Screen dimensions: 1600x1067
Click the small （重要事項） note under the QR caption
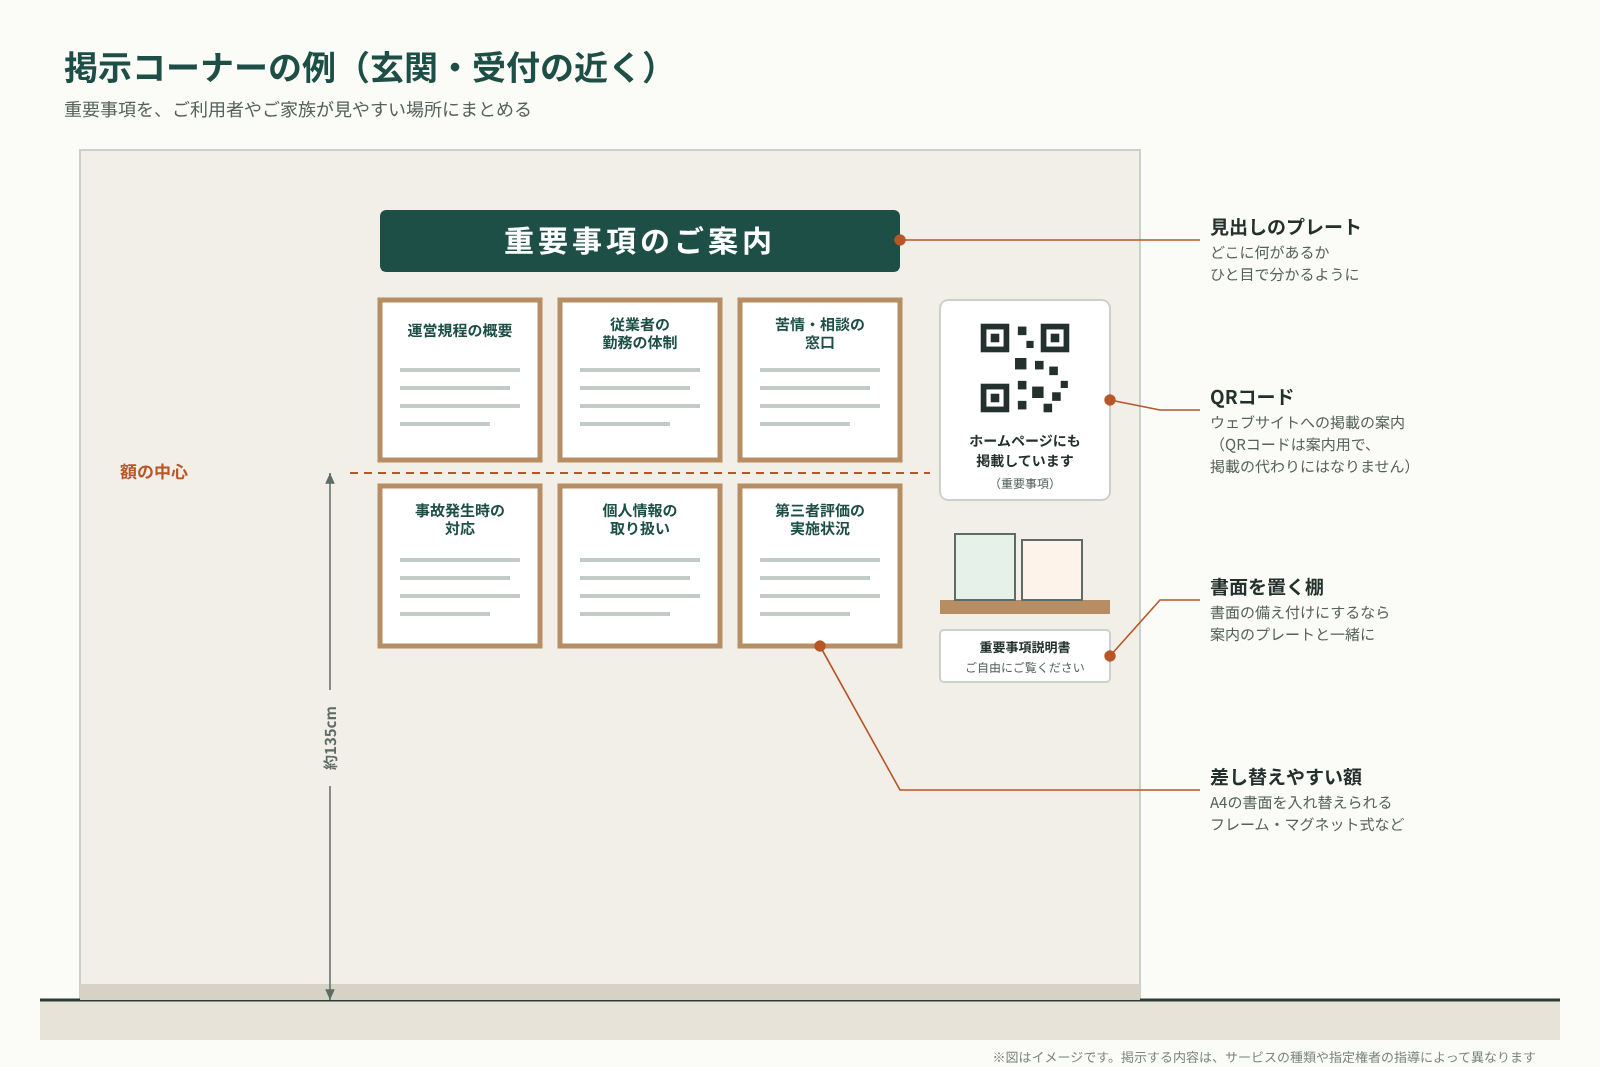coord(1025,484)
